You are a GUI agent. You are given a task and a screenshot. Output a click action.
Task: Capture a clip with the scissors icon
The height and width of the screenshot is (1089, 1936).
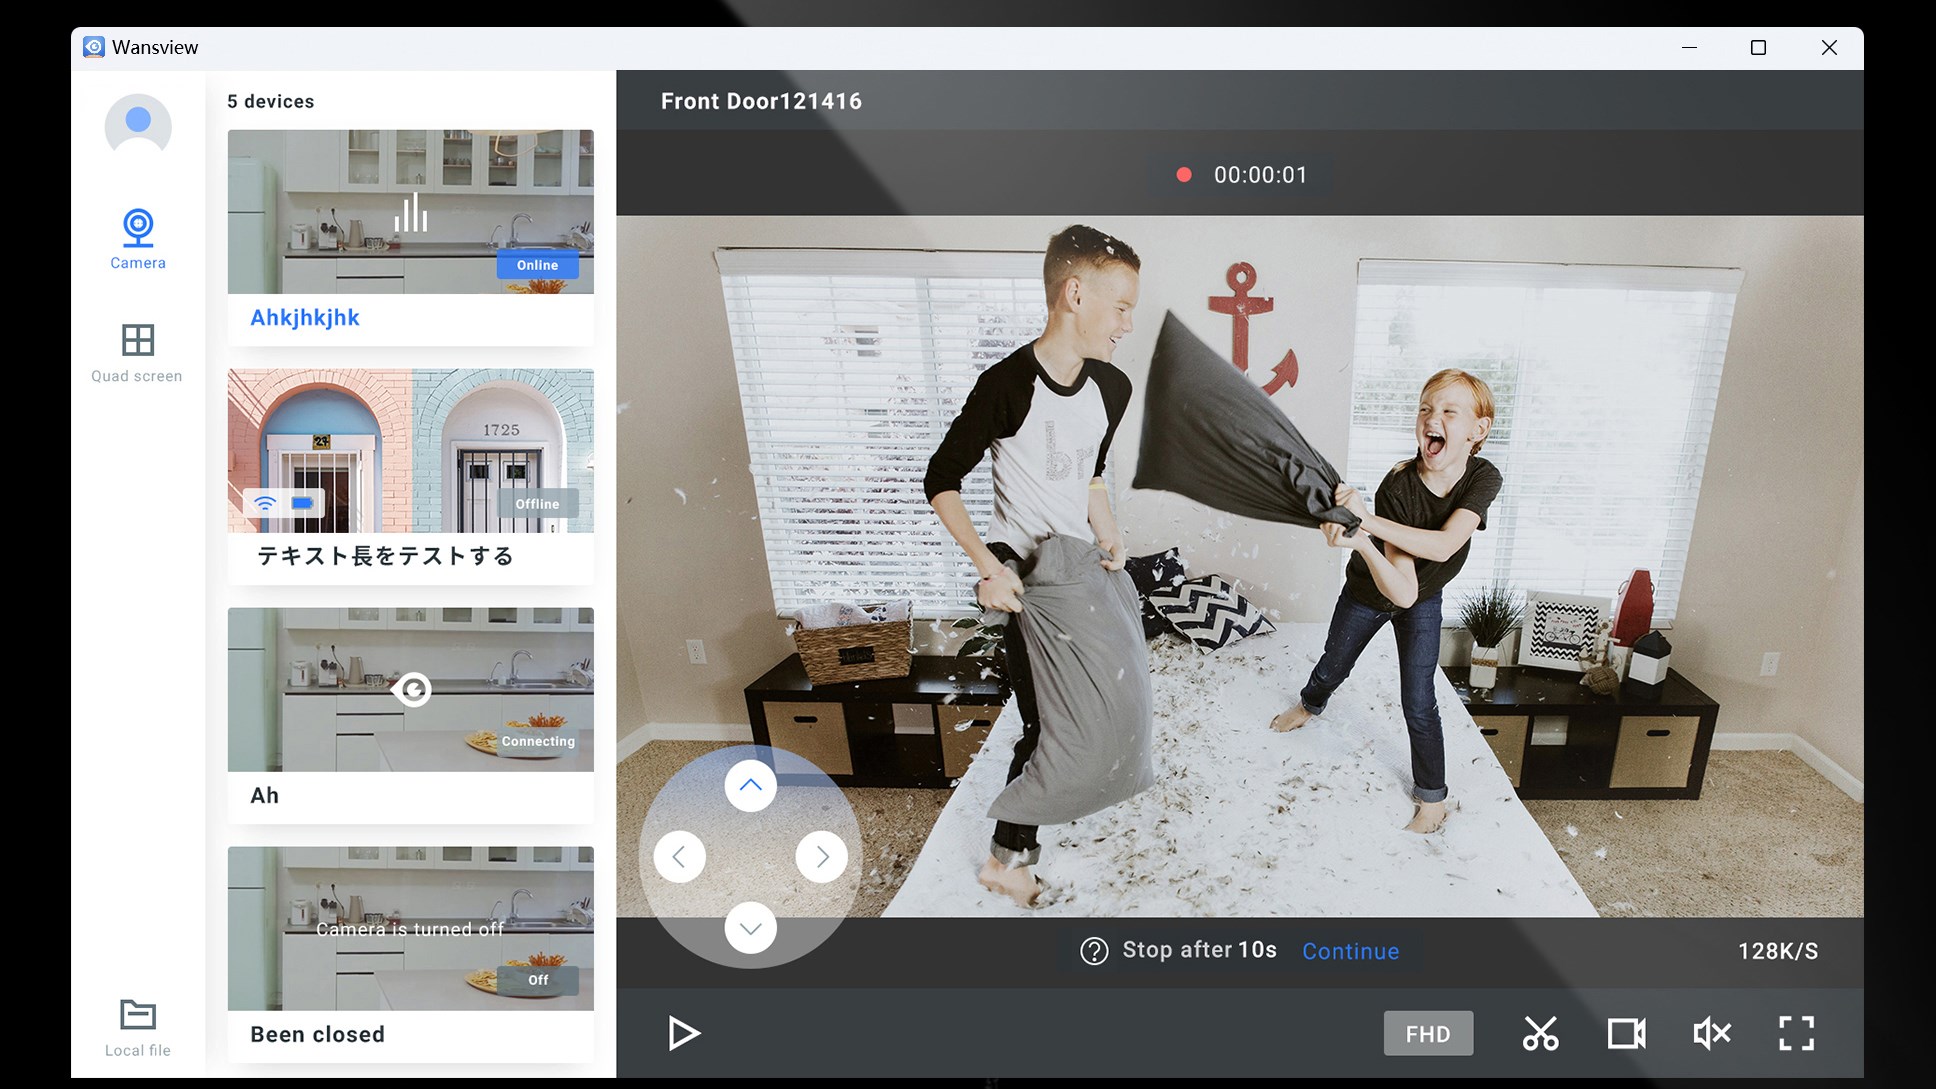1541,1033
